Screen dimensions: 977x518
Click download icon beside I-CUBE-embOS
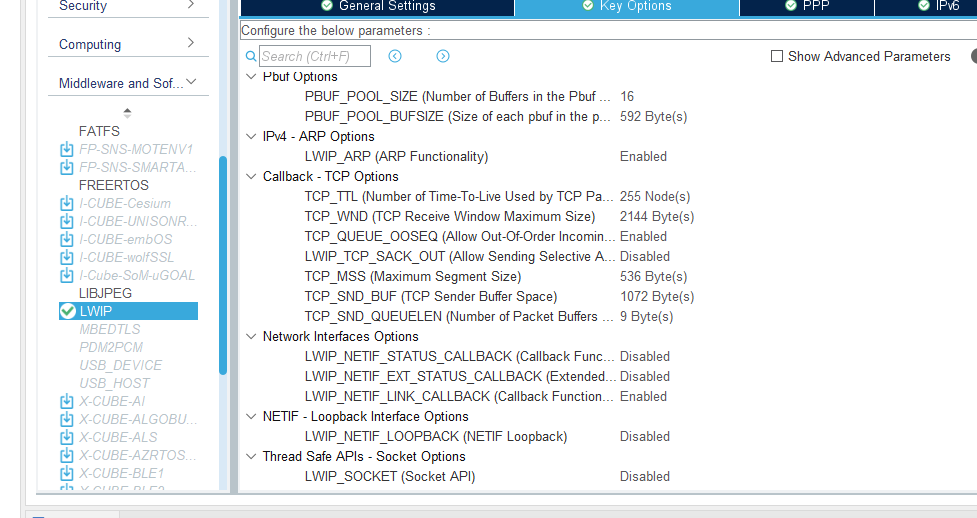pyautogui.click(x=67, y=240)
